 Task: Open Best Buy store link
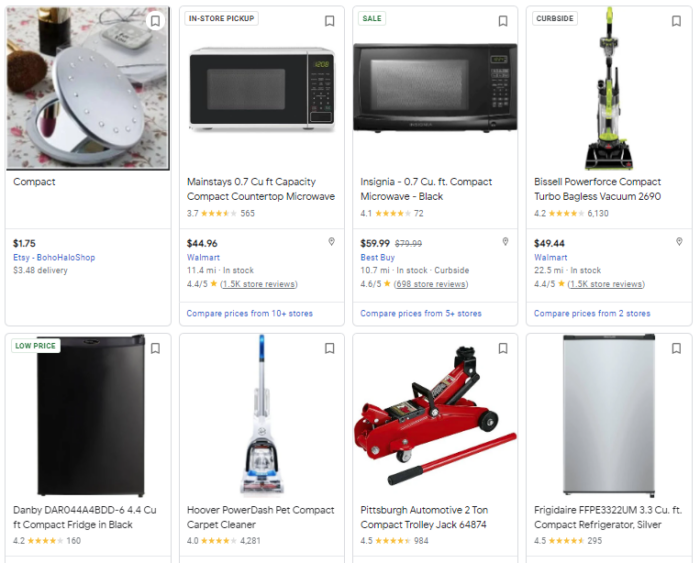pos(378,258)
